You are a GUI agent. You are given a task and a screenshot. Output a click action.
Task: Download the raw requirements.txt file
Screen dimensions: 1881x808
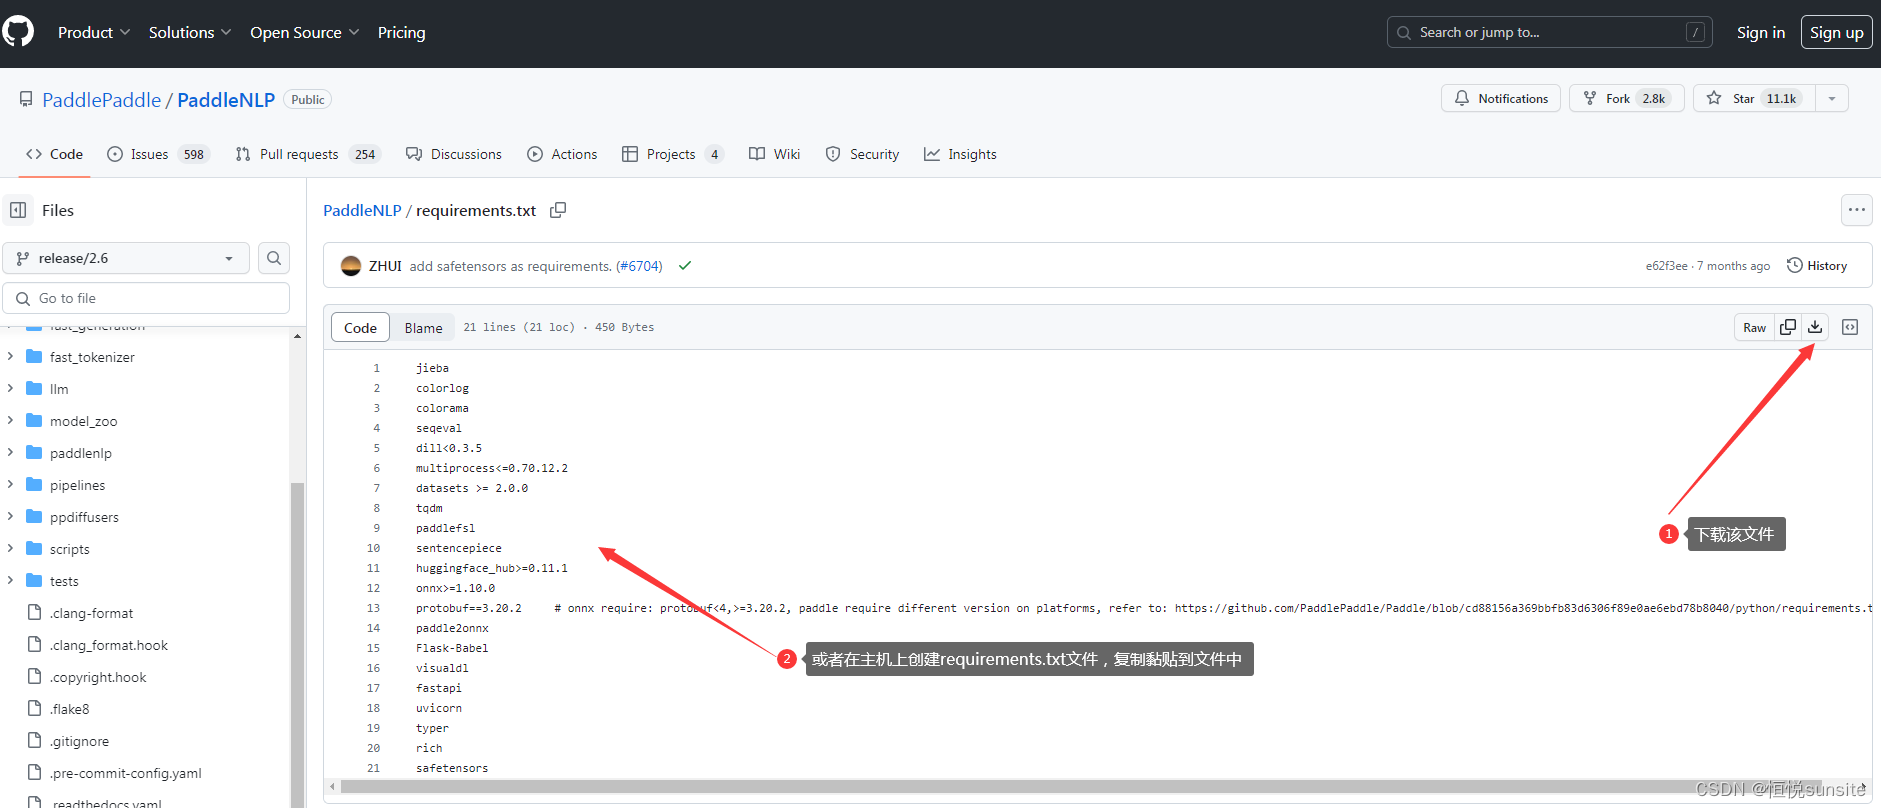click(1815, 327)
